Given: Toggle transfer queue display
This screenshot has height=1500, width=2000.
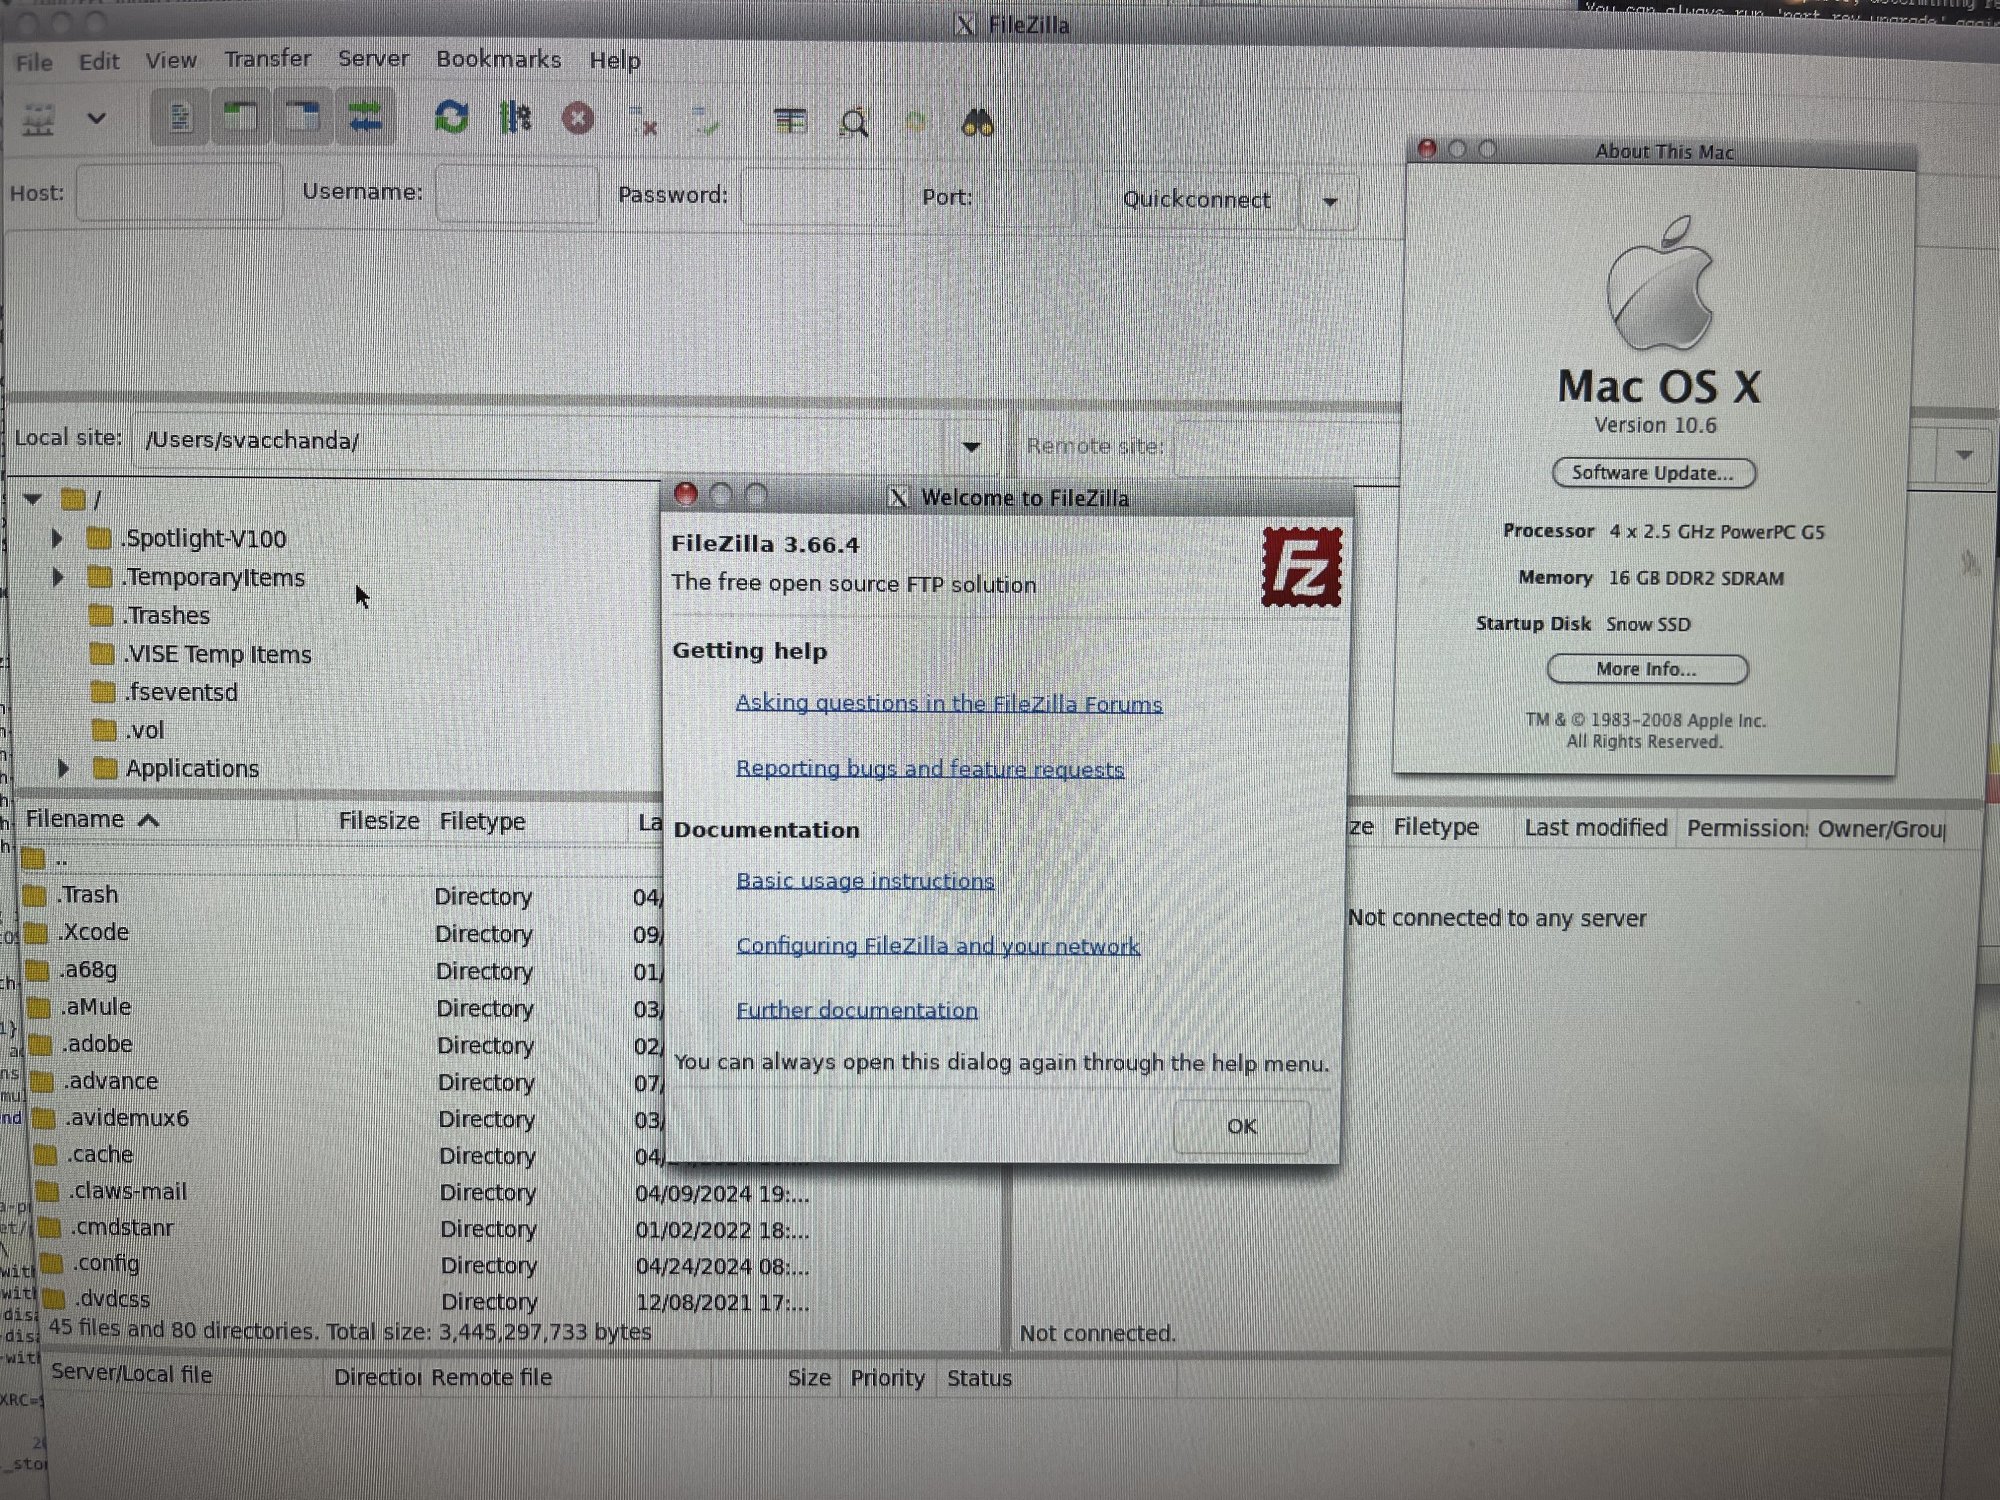Looking at the screenshot, I should tap(365, 119).
